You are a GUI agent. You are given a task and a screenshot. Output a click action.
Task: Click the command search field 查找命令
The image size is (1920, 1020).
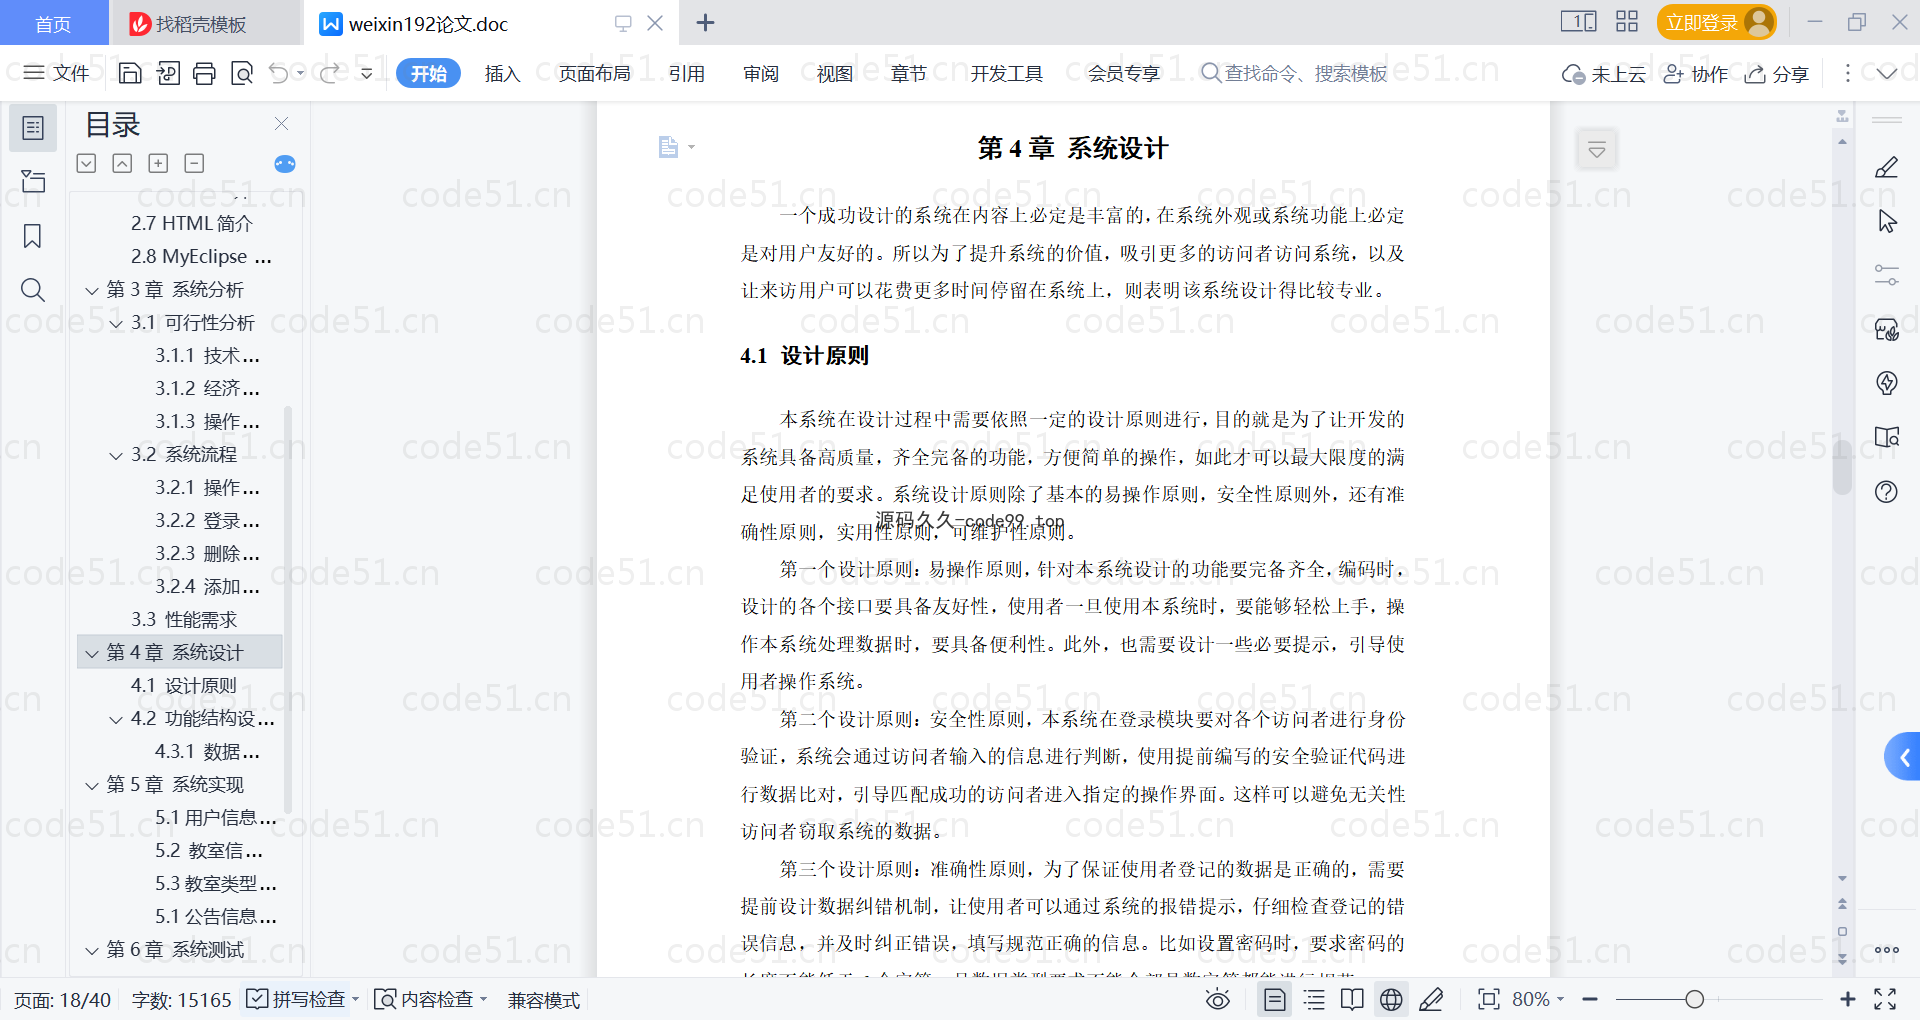pos(1295,73)
